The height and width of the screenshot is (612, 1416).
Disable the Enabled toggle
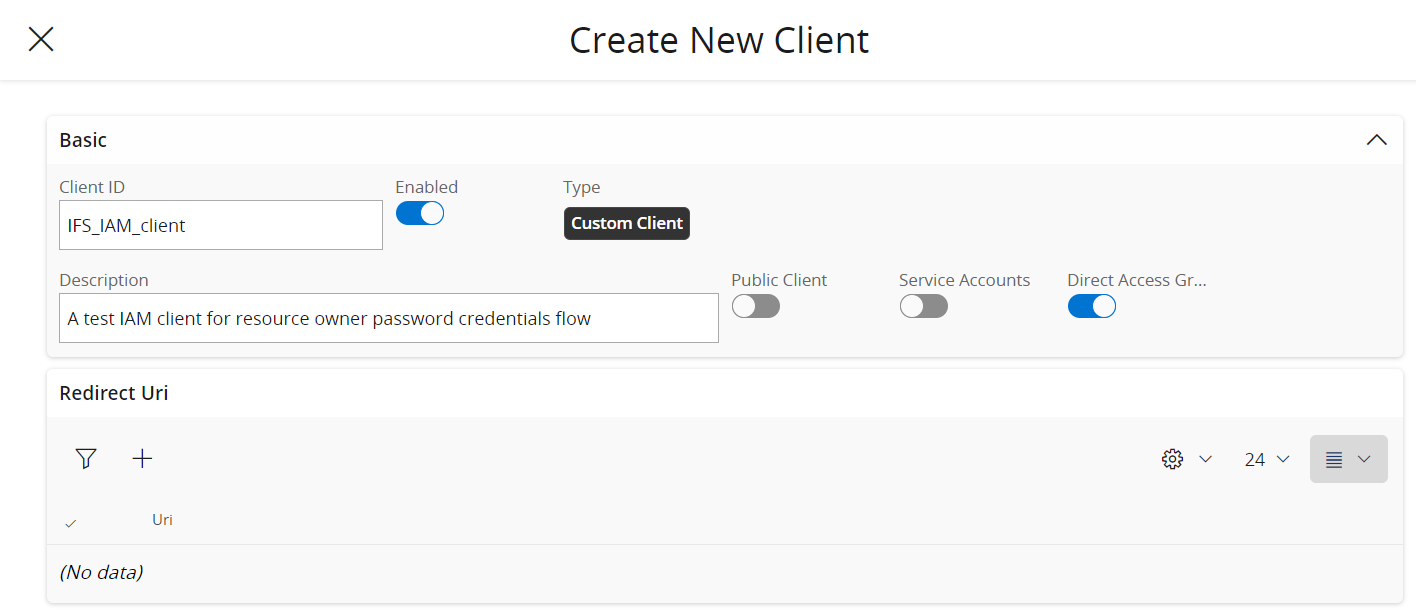pyautogui.click(x=419, y=212)
